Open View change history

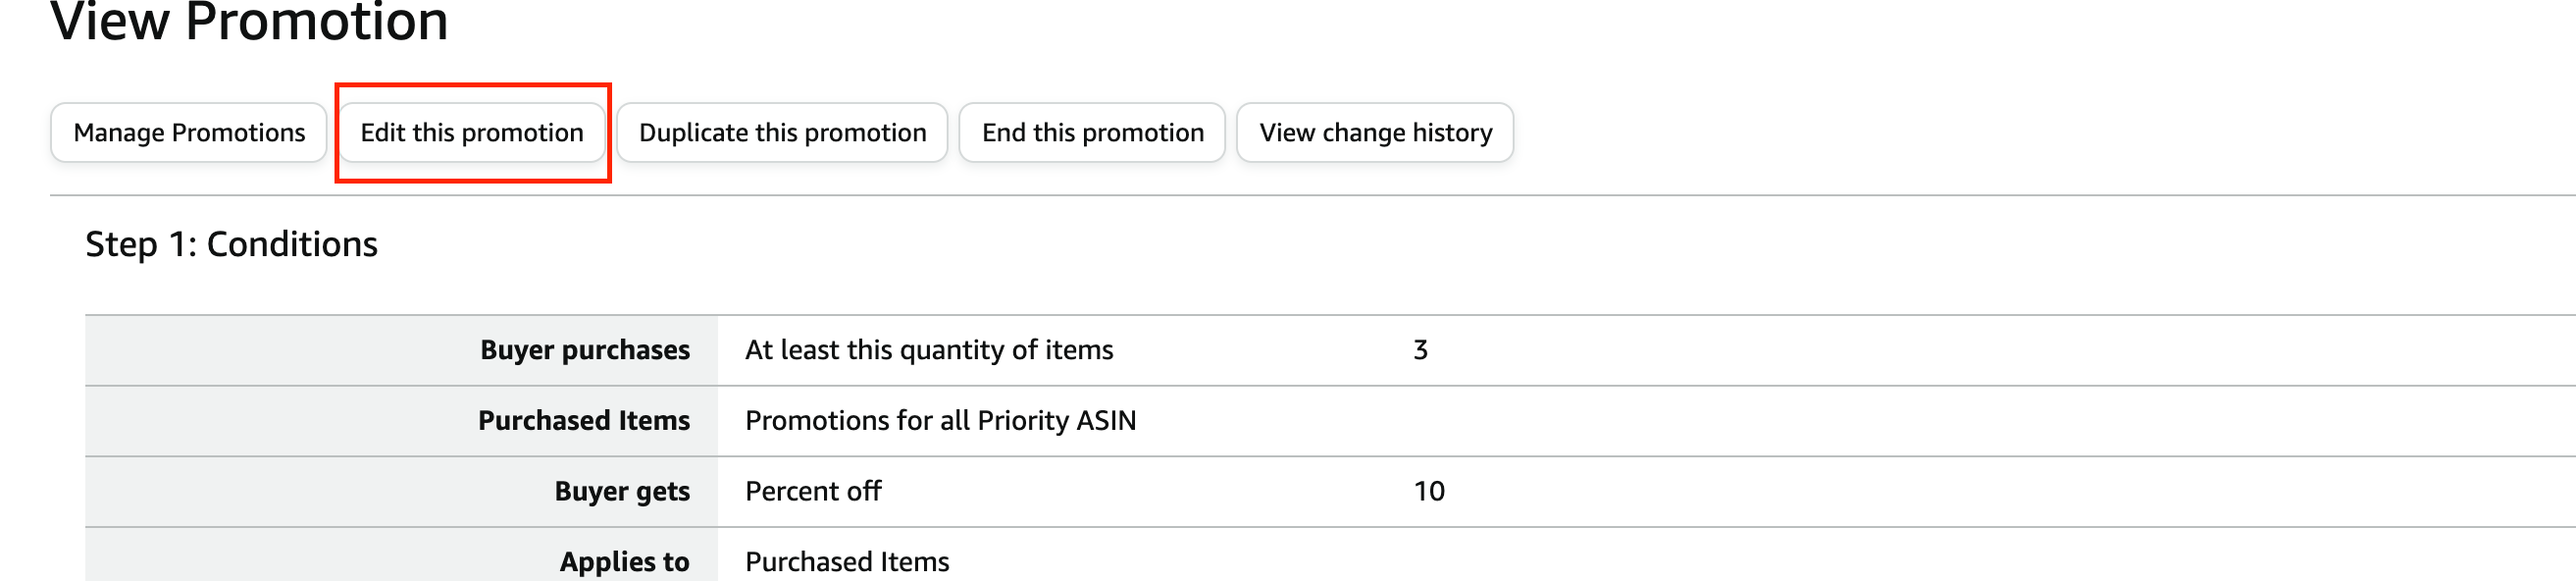[x=1375, y=133]
